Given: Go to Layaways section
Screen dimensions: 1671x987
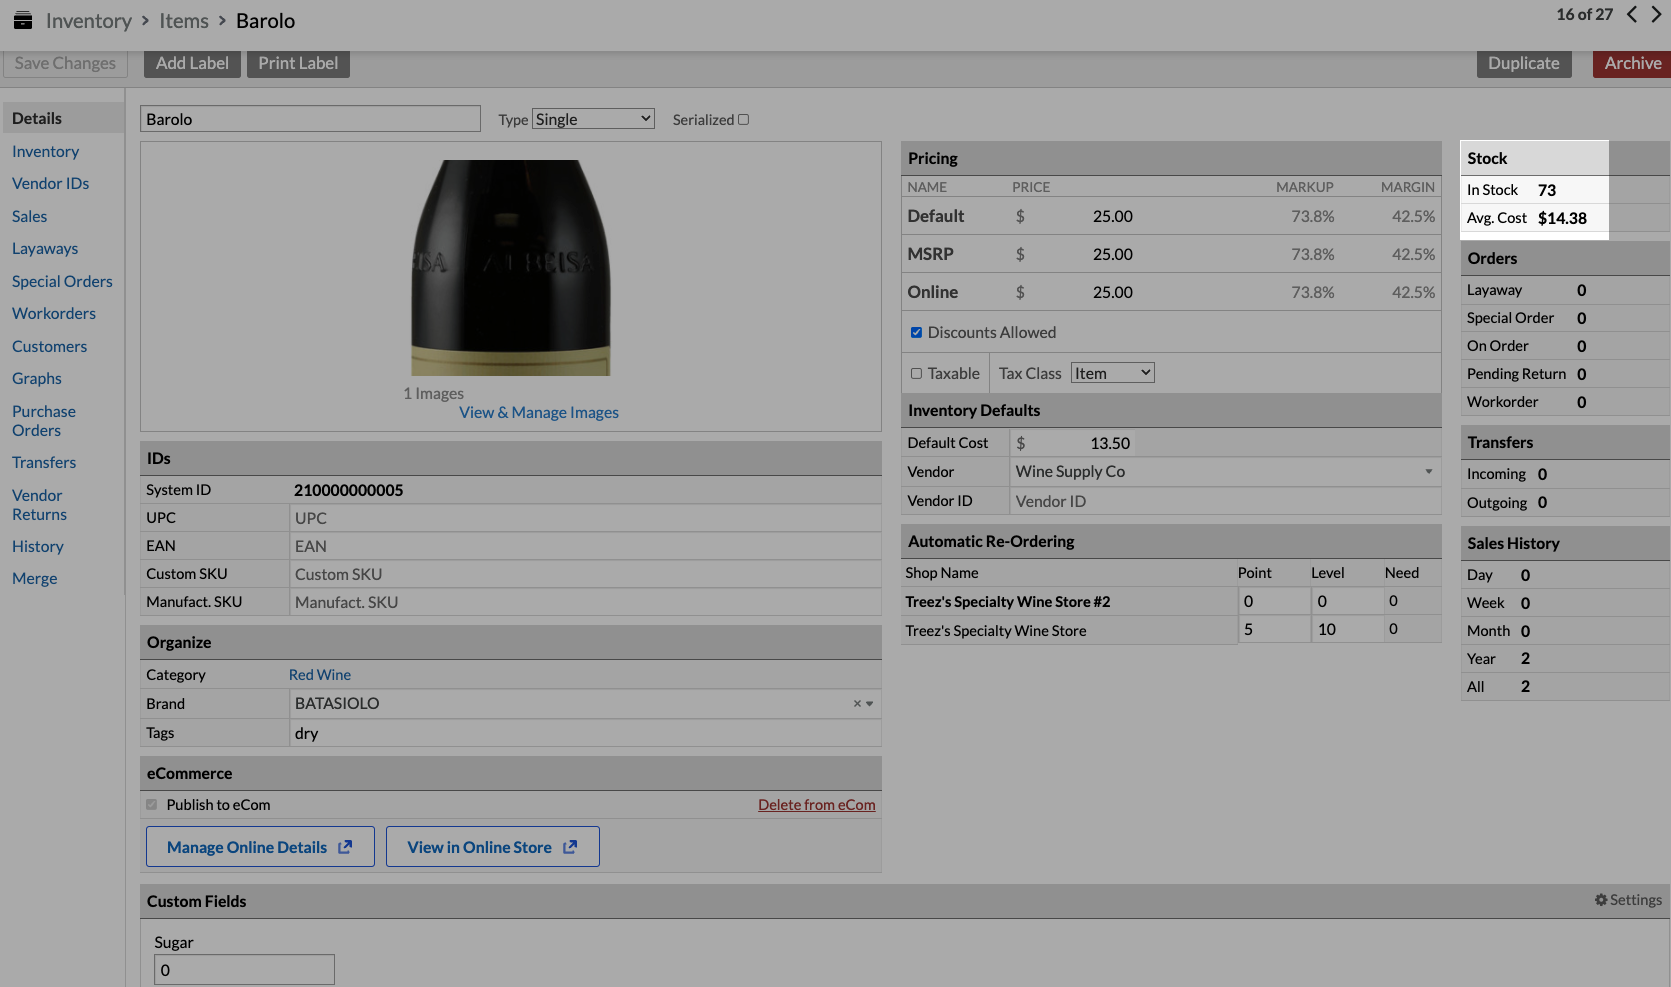Looking at the screenshot, I should [x=45, y=248].
